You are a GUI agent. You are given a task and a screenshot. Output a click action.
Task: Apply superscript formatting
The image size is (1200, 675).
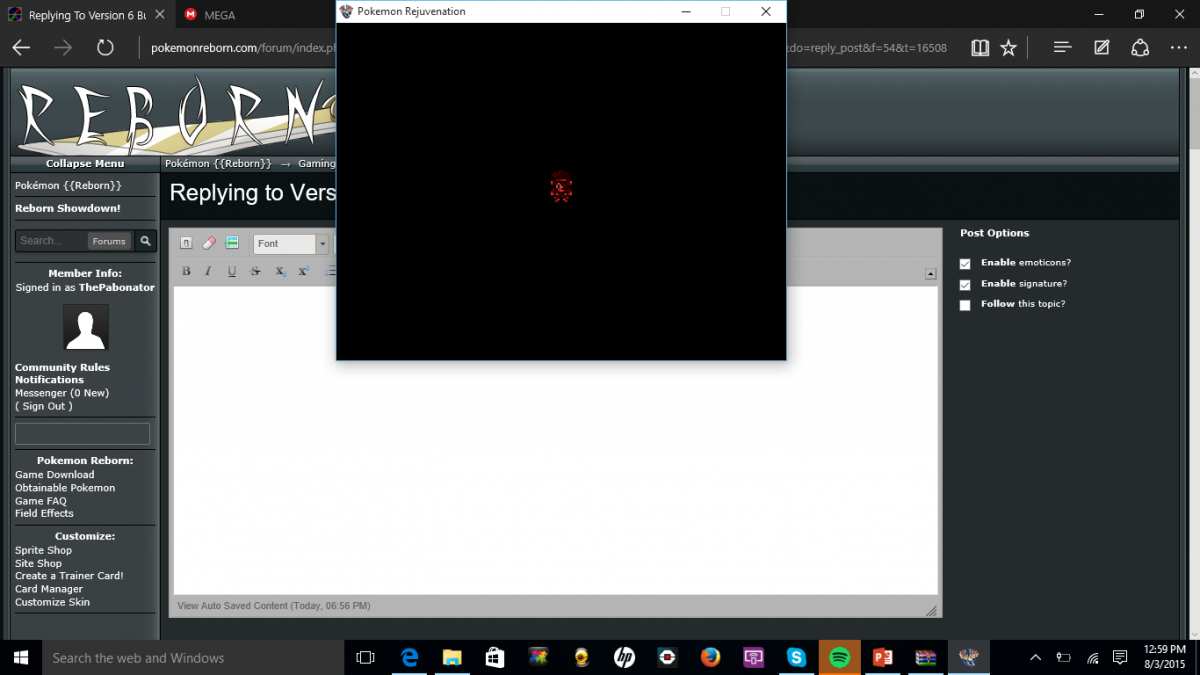(304, 271)
